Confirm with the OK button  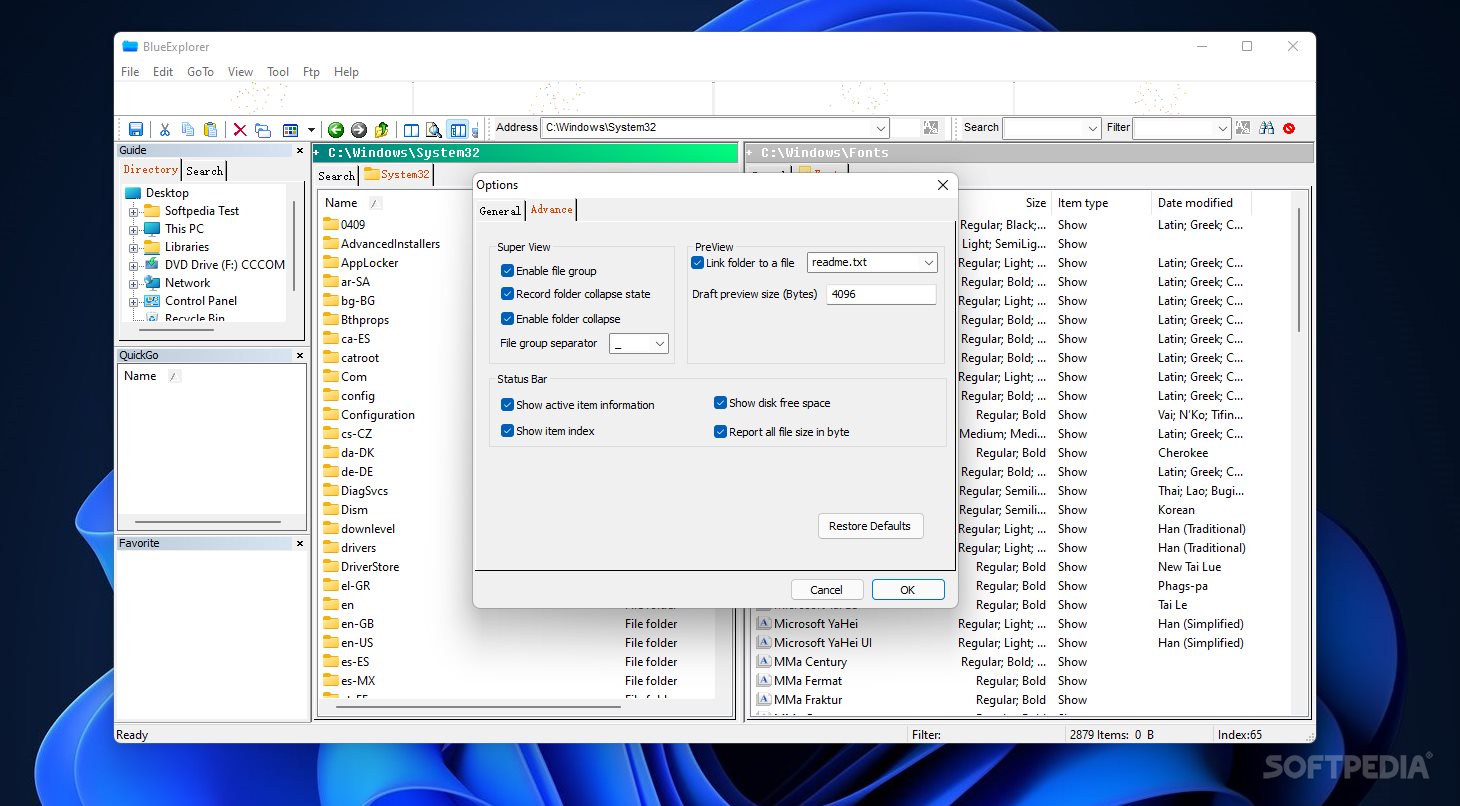[x=908, y=590]
